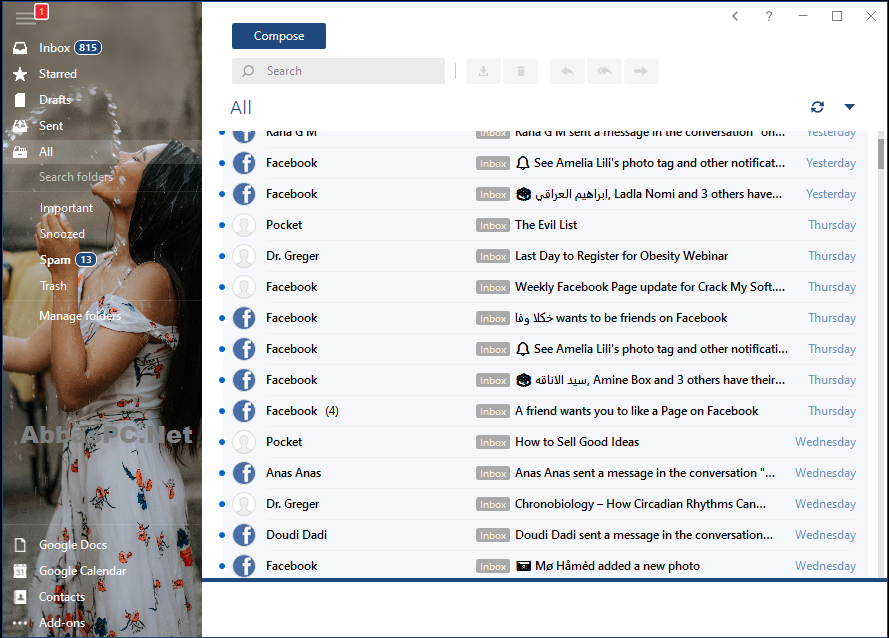The height and width of the screenshot is (638, 889).
Task: Click the refresh sync icon
Action: click(817, 107)
